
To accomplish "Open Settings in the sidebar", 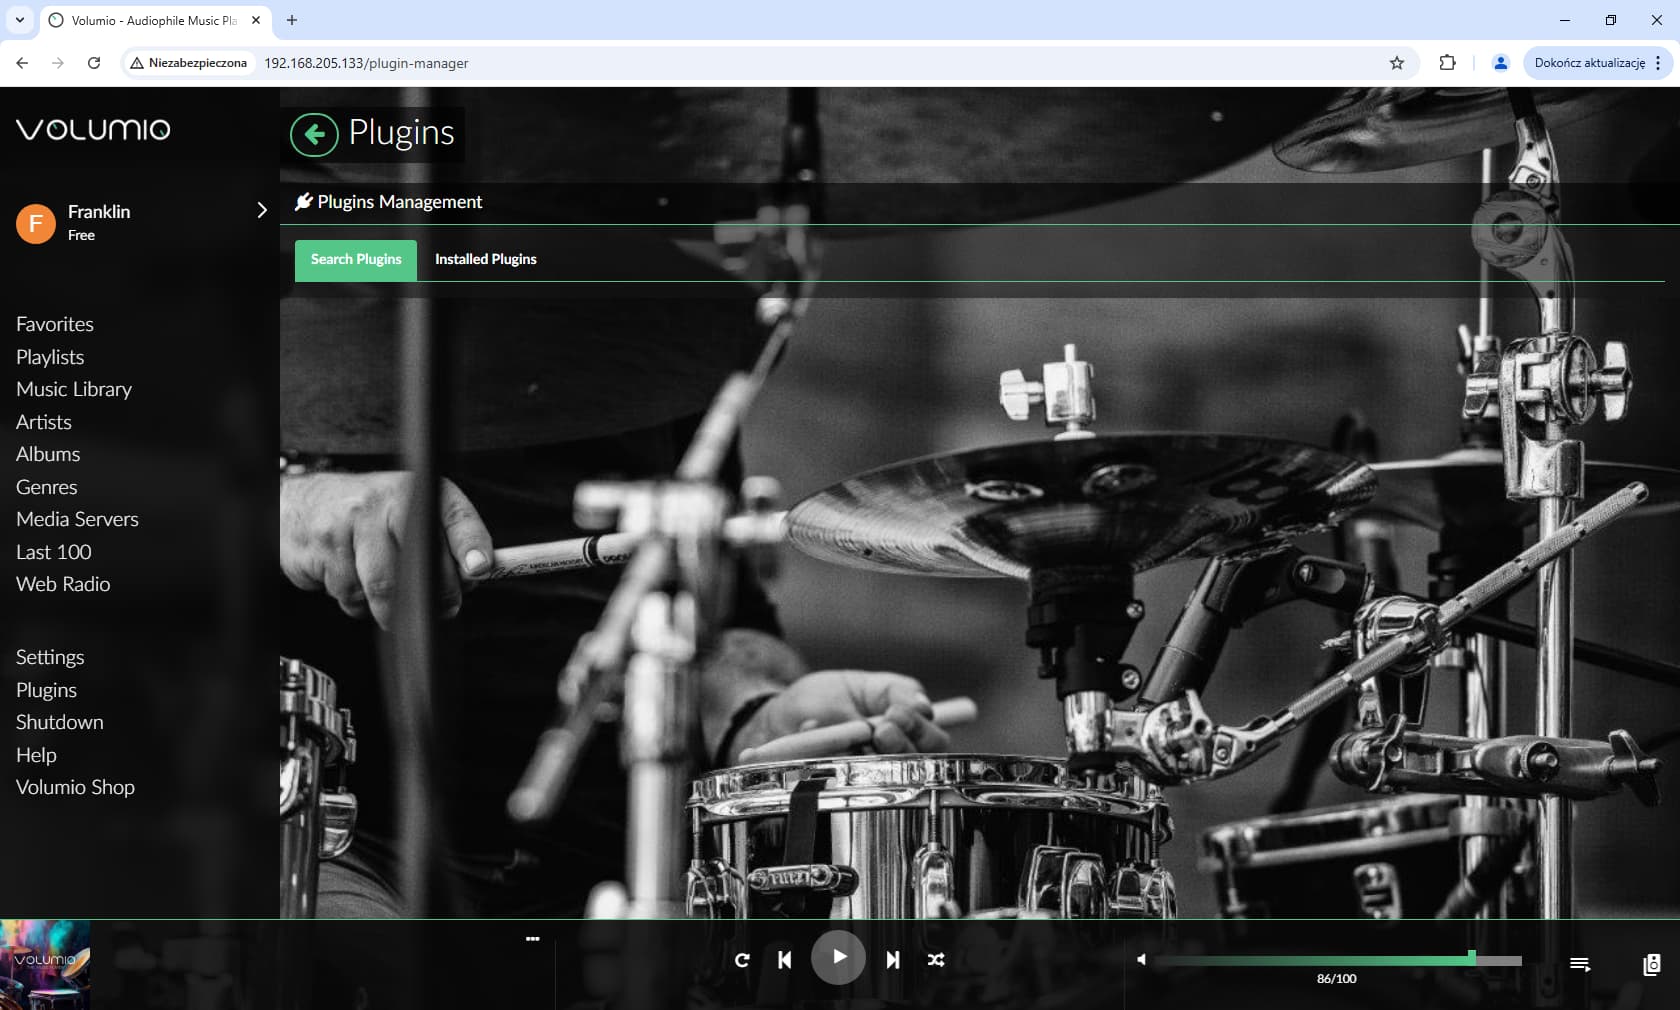I will (50, 657).
